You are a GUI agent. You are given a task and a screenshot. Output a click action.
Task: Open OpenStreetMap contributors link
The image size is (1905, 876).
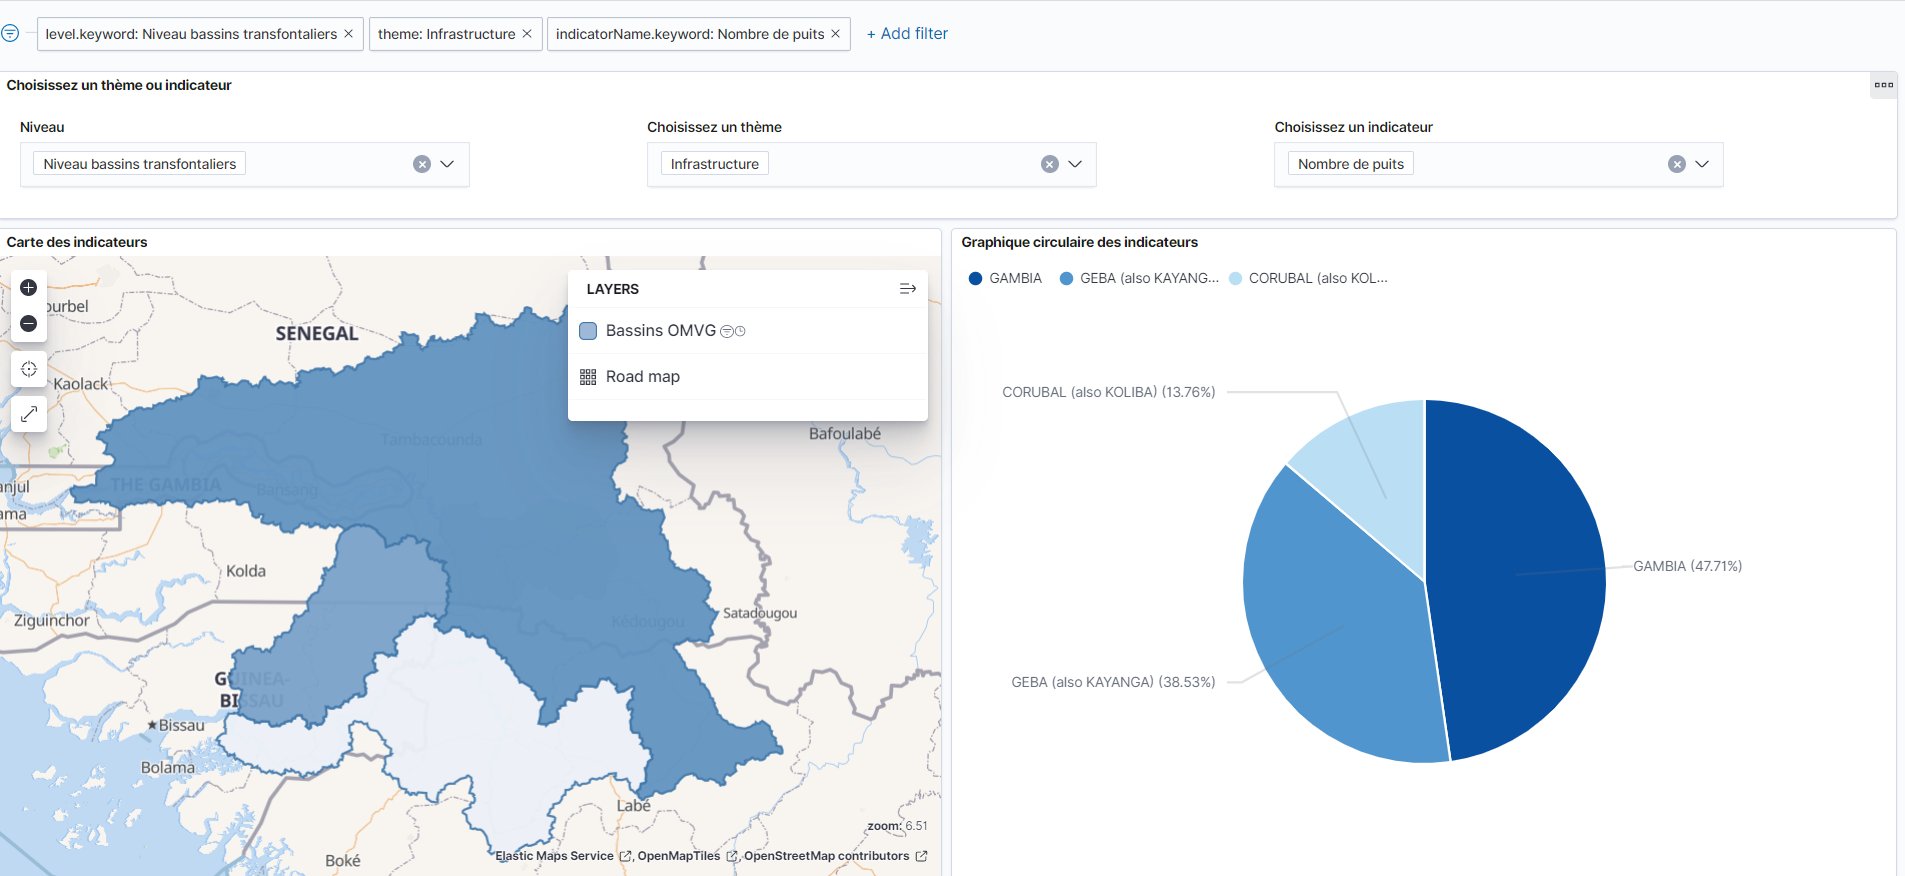click(835, 856)
